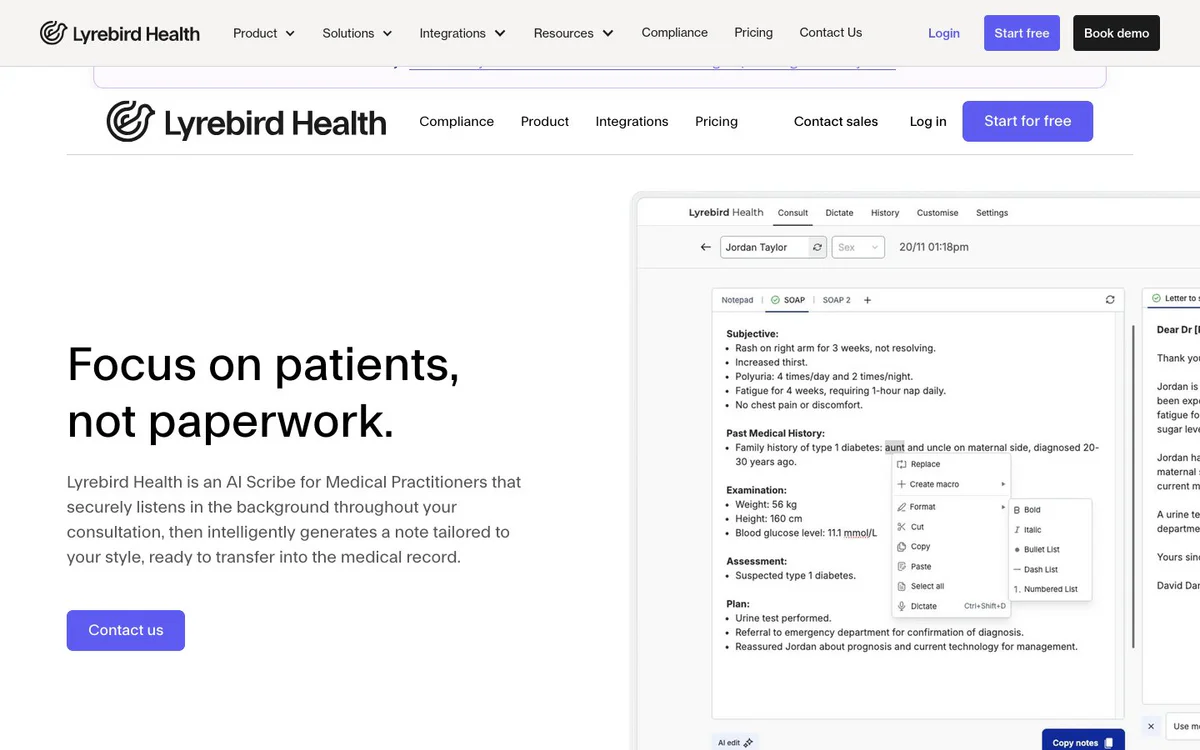
Task: Click the Login link
Action: coord(944,33)
